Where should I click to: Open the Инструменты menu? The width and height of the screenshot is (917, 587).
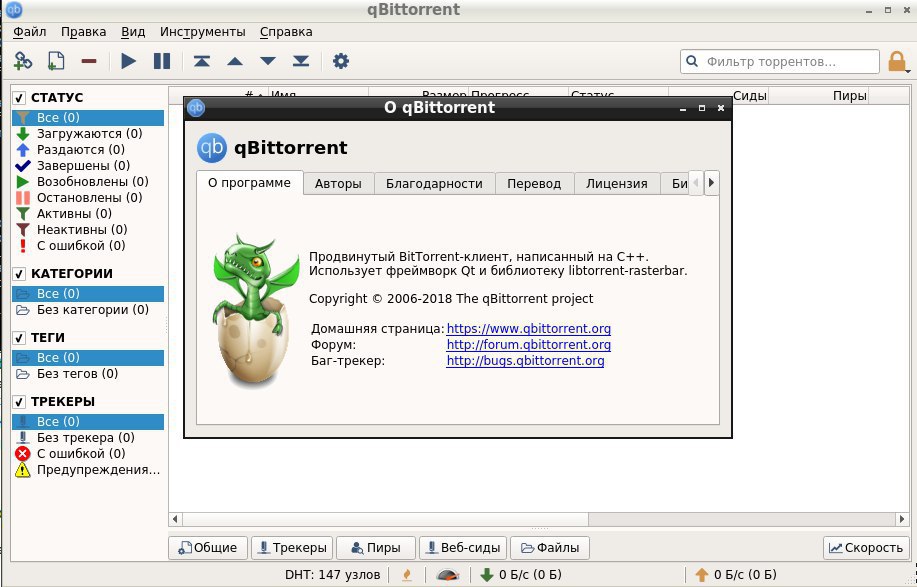(x=203, y=32)
